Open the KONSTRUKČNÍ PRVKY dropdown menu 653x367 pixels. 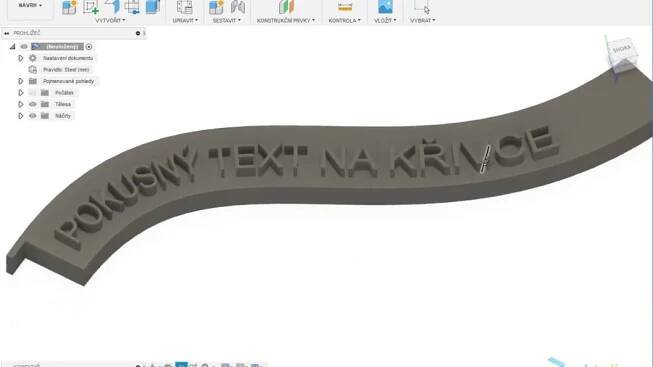click(x=286, y=20)
